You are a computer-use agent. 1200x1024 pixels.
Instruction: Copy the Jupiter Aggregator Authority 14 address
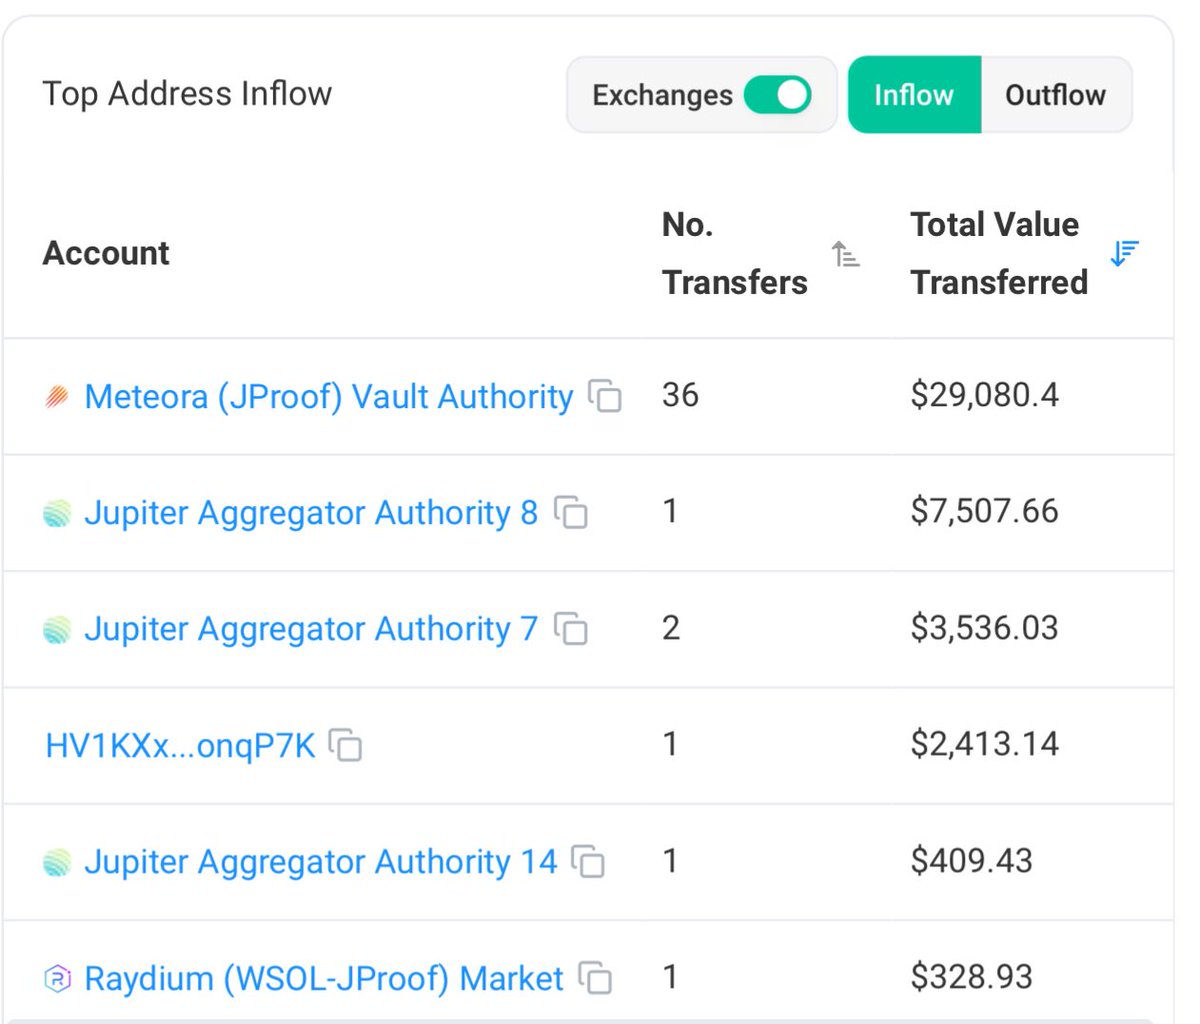click(589, 861)
